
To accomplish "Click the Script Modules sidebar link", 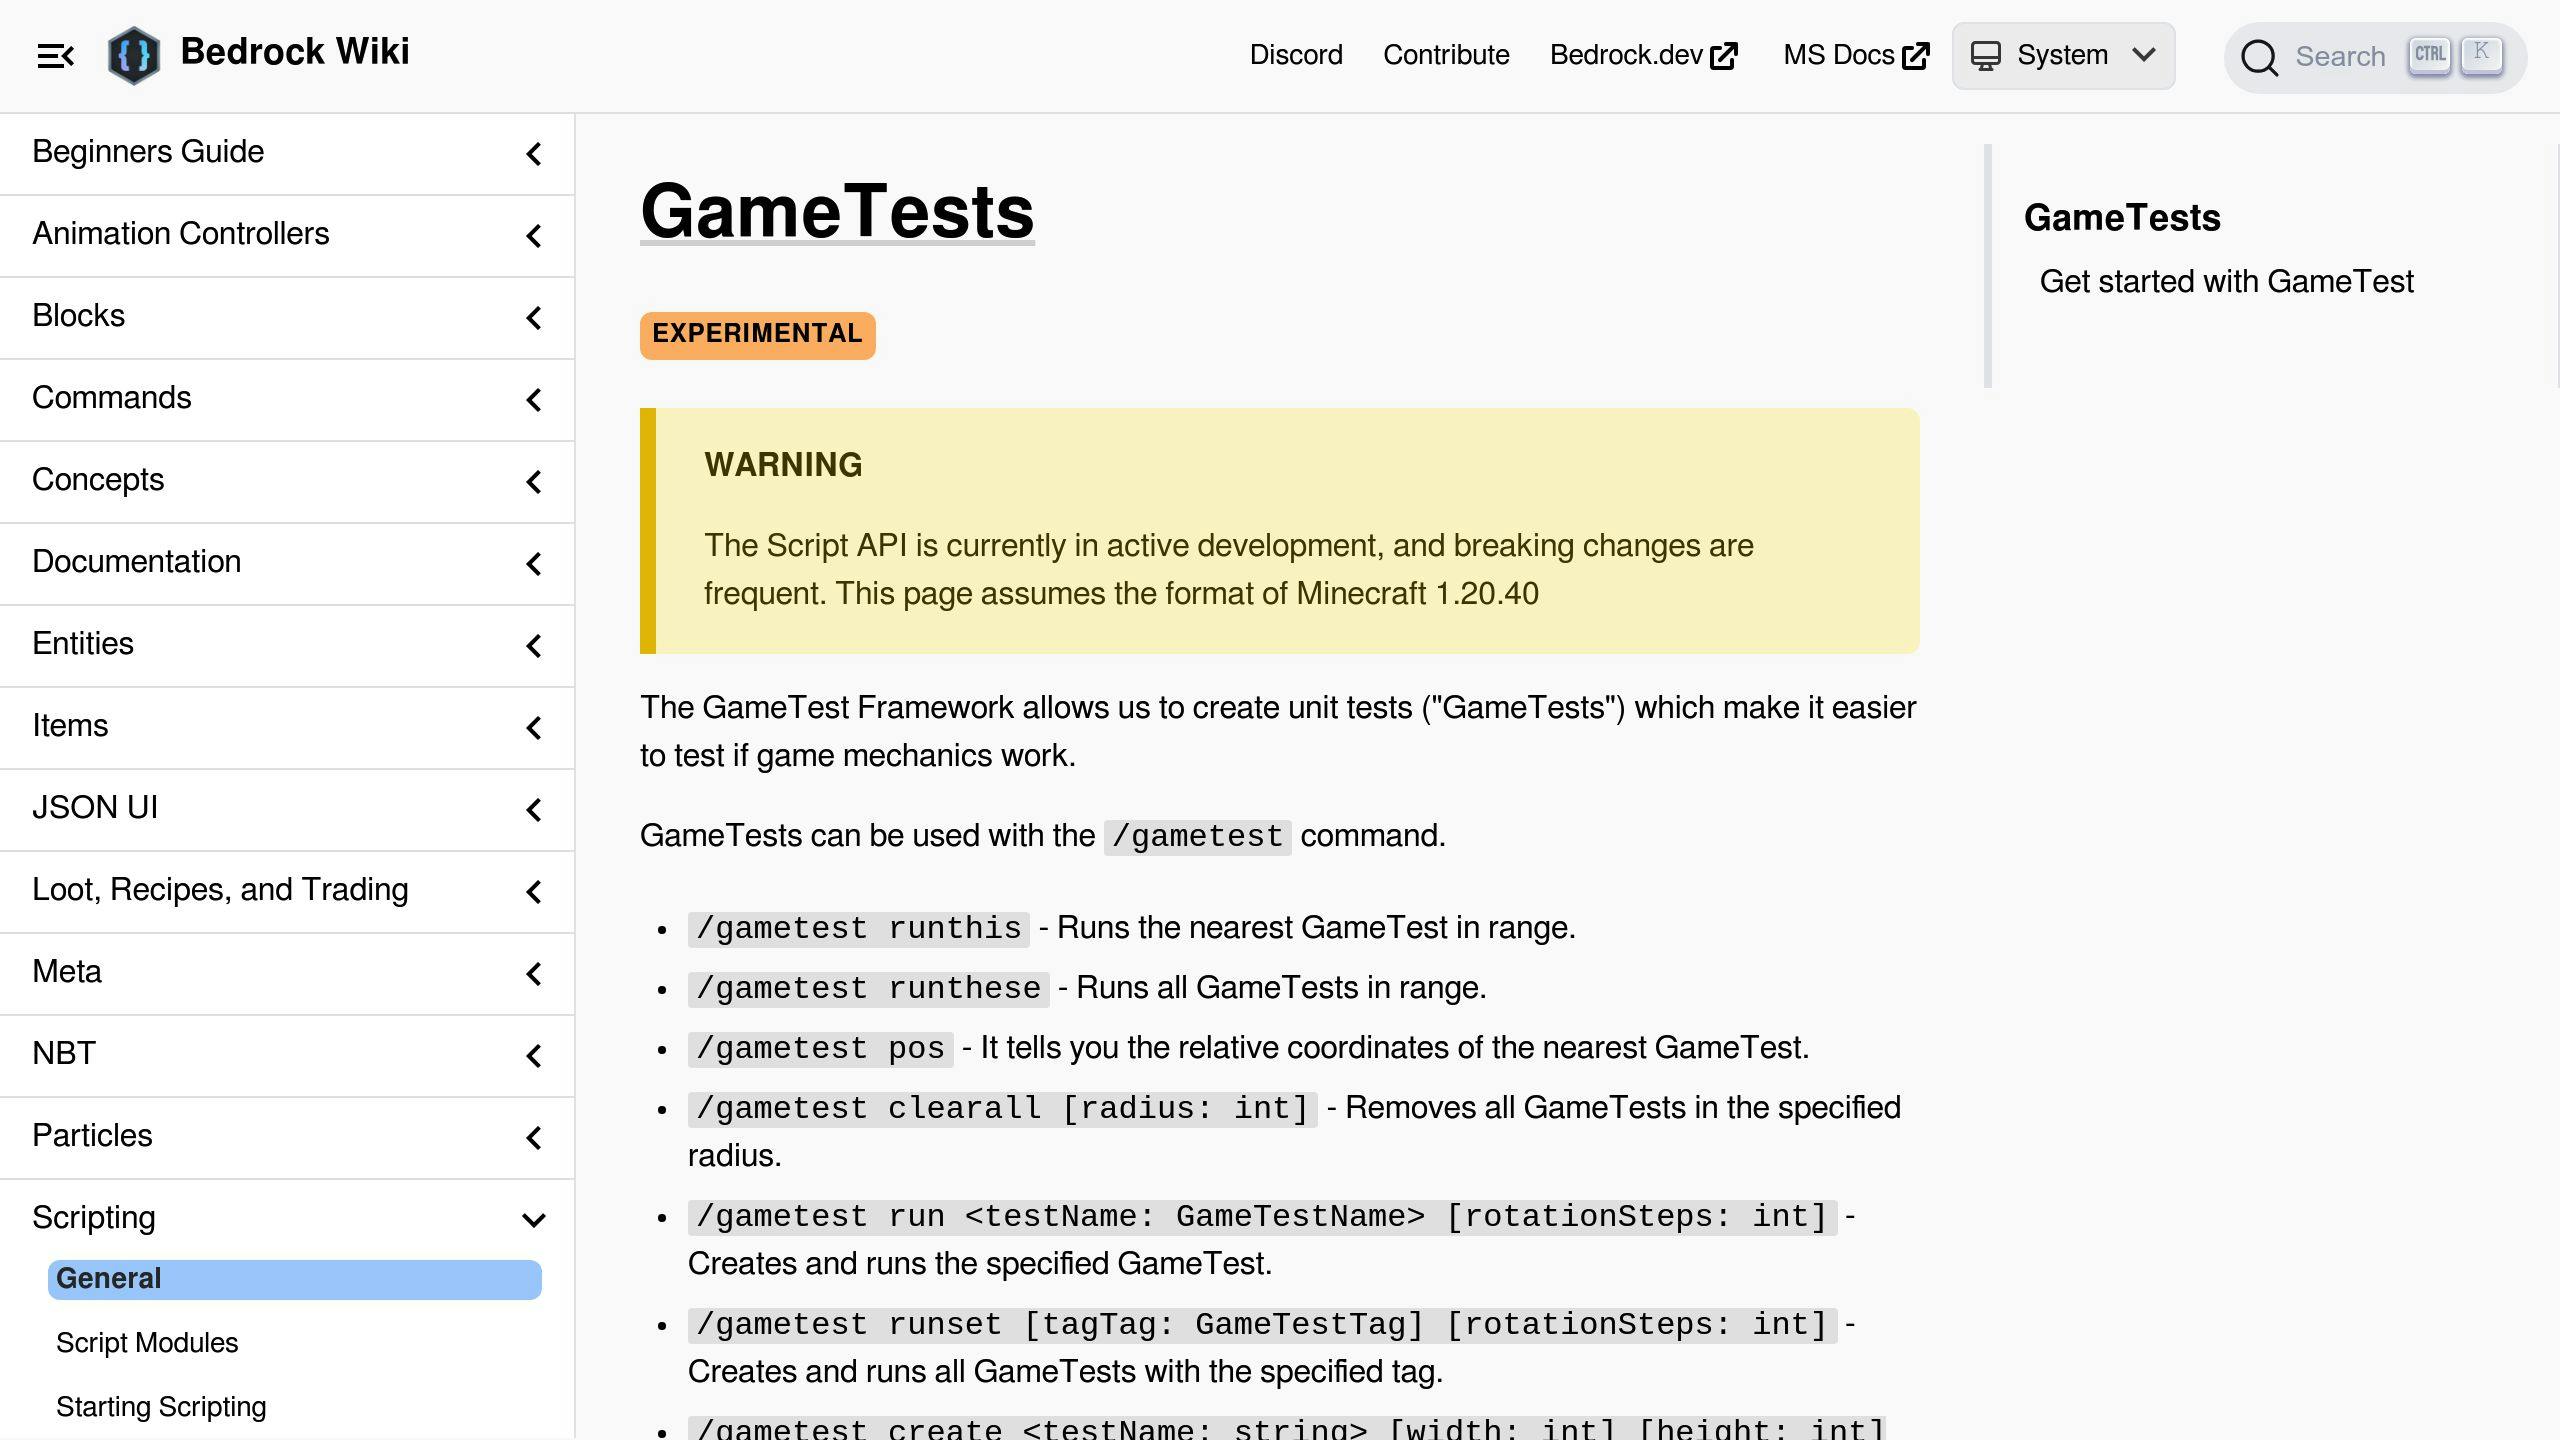I will click(148, 1343).
